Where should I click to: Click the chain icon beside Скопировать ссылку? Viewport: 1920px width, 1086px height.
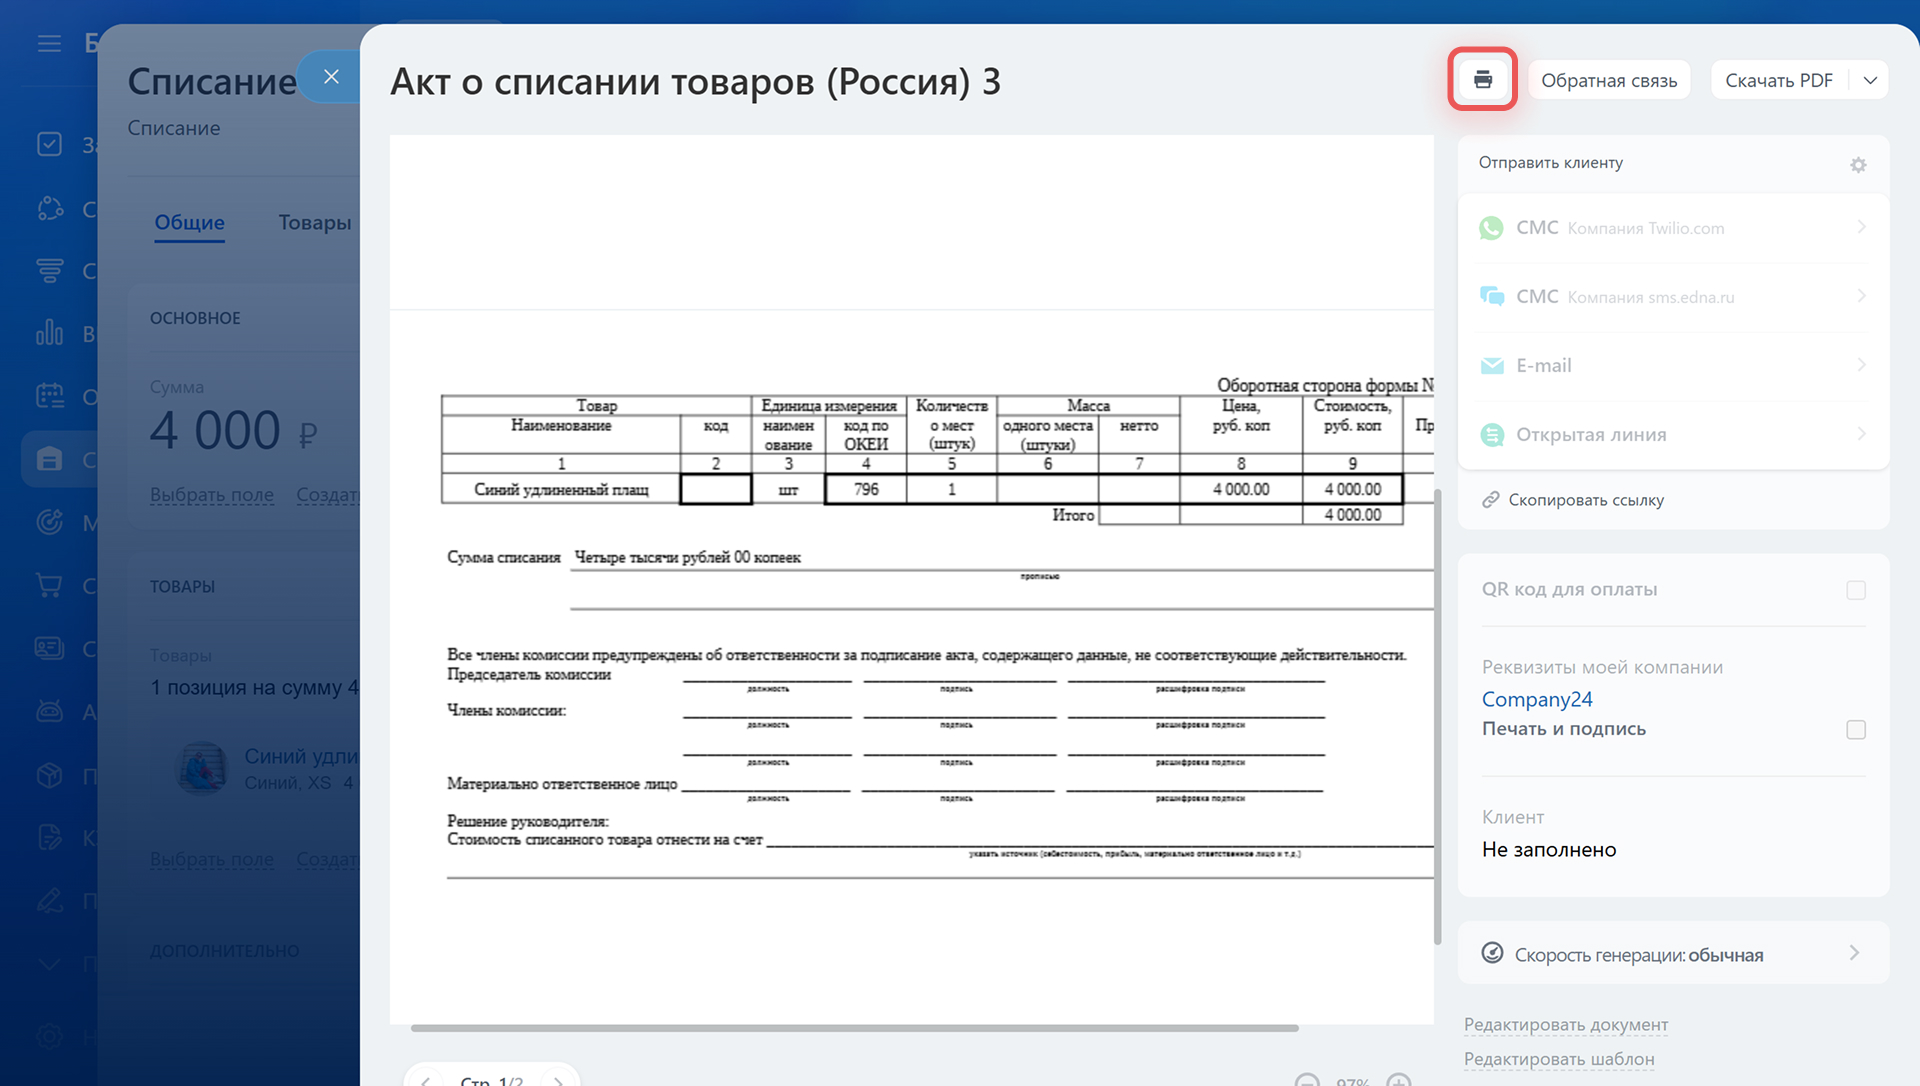click(1490, 500)
